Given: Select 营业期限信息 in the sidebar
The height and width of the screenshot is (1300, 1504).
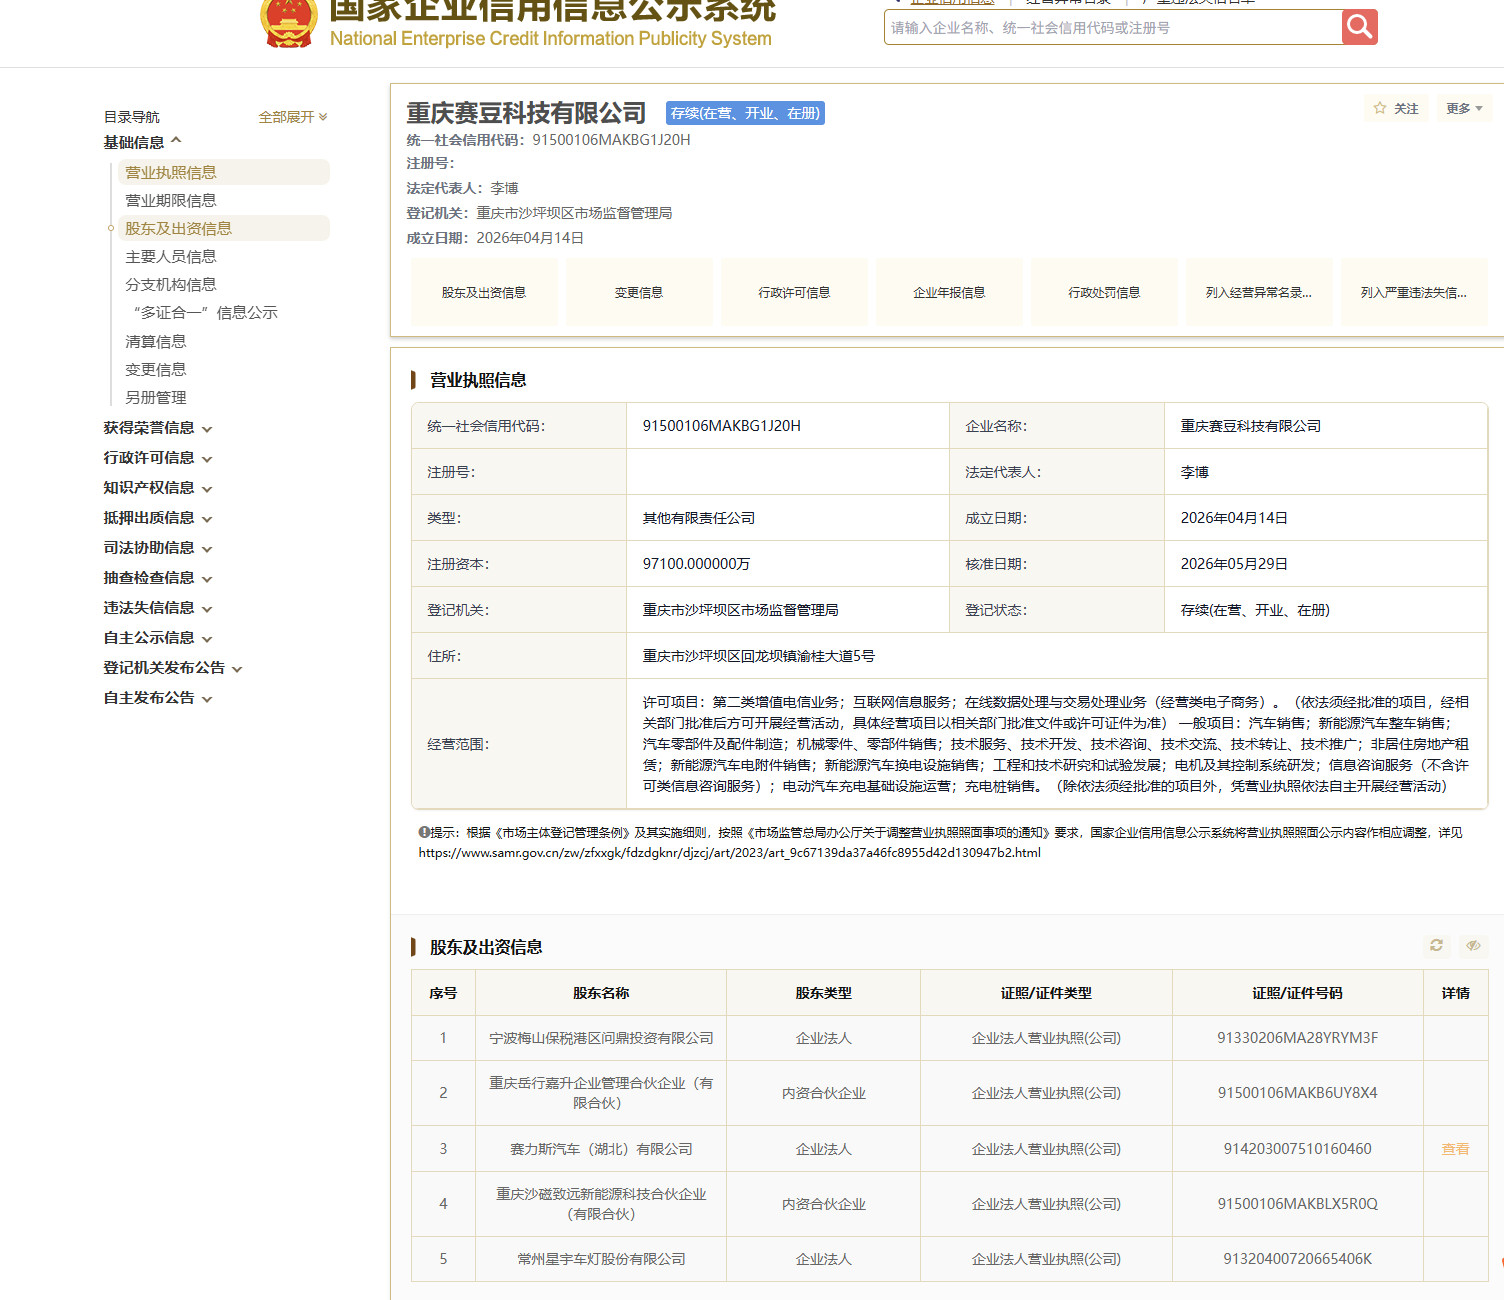Looking at the screenshot, I should [x=170, y=200].
